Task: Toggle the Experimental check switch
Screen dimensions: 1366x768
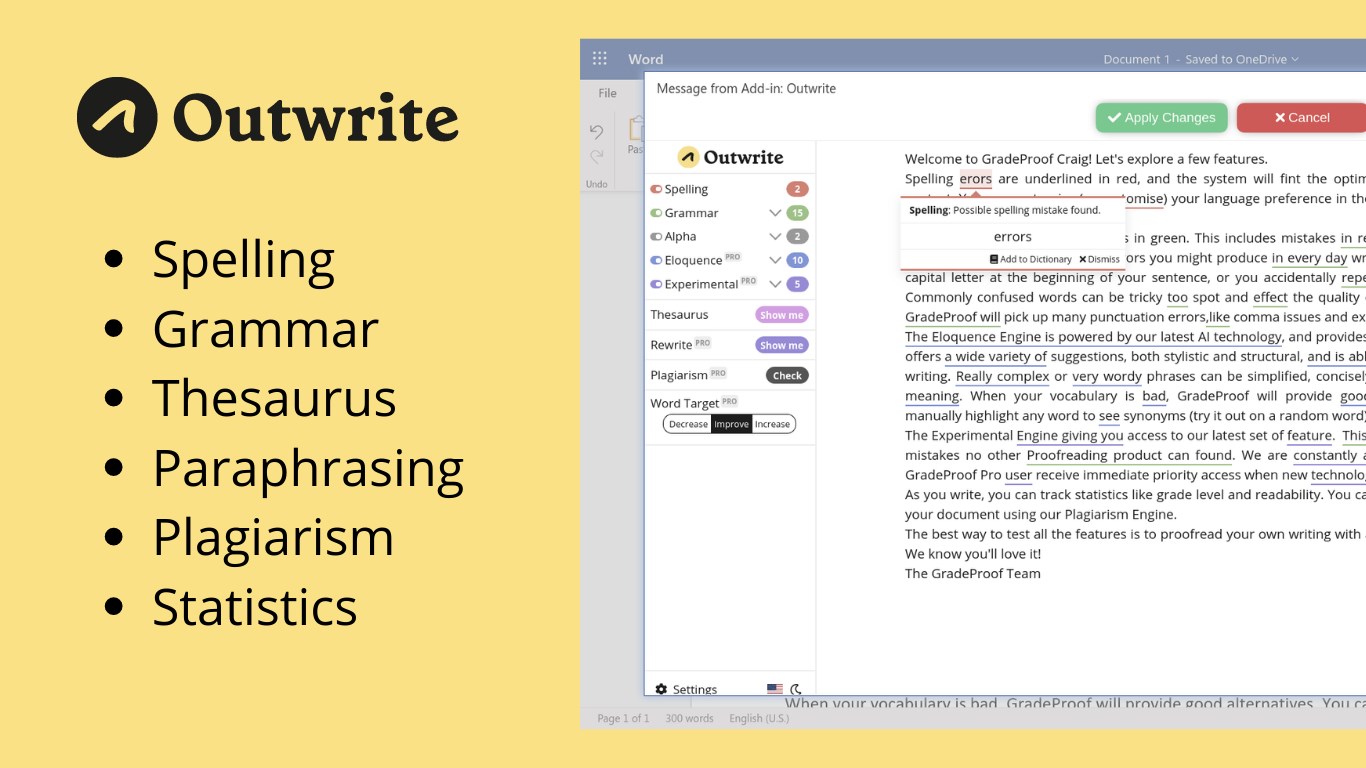Action: click(x=656, y=284)
